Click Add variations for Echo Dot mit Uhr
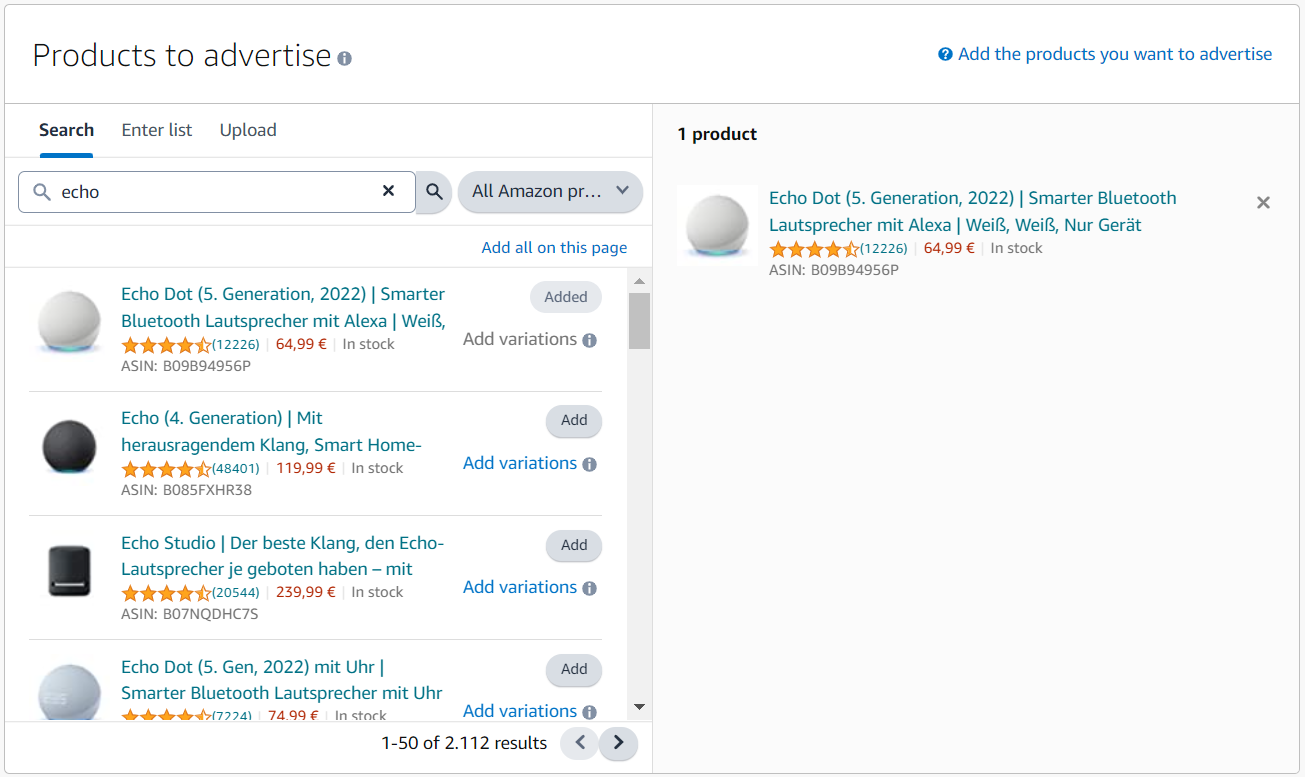 coord(520,711)
